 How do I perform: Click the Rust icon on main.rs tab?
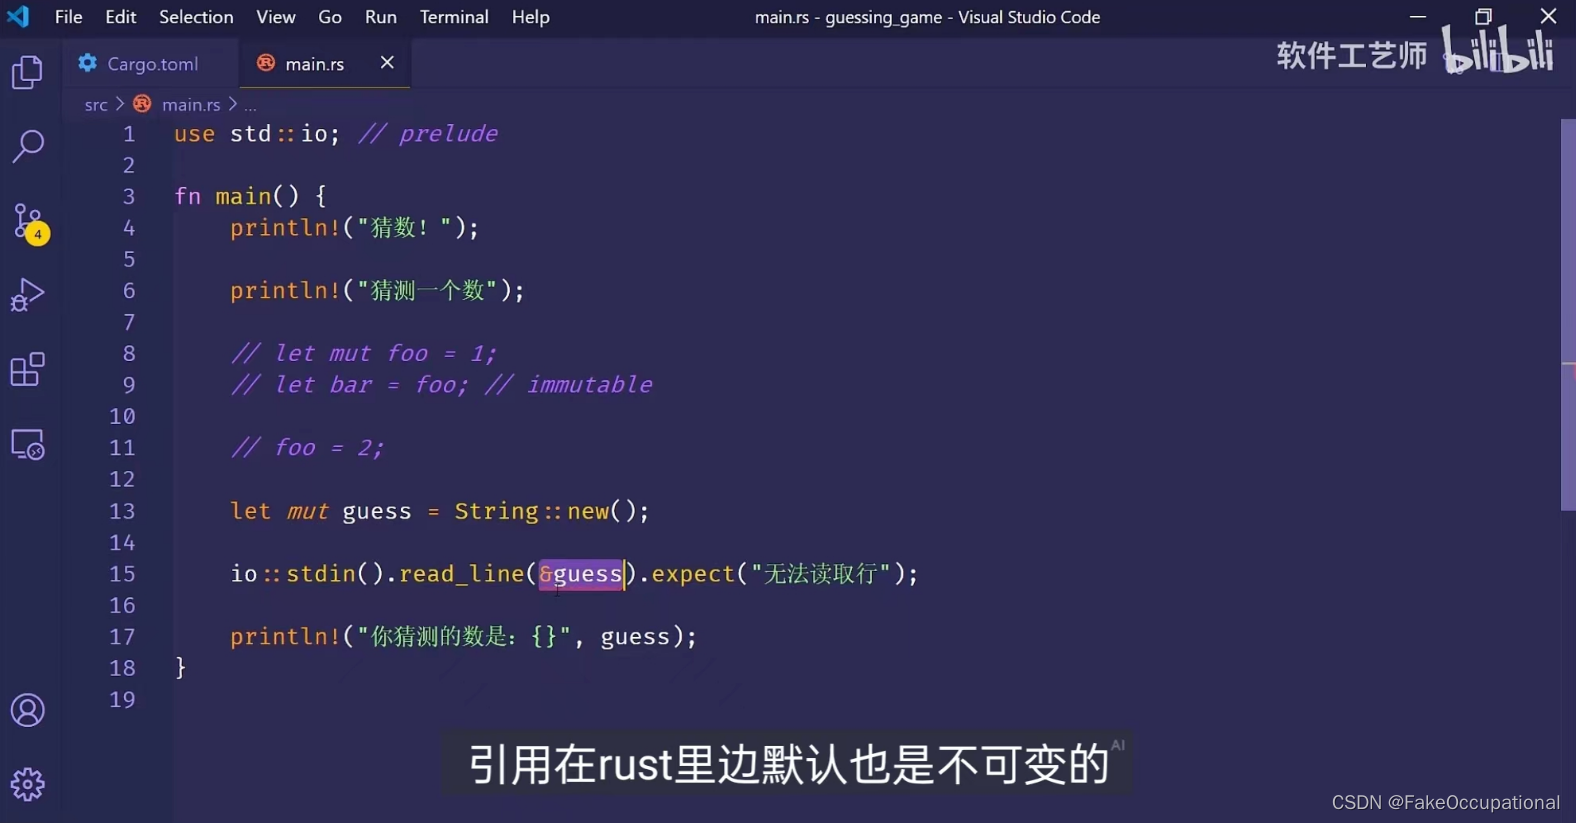pyautogui.click(x=265, y=63)
